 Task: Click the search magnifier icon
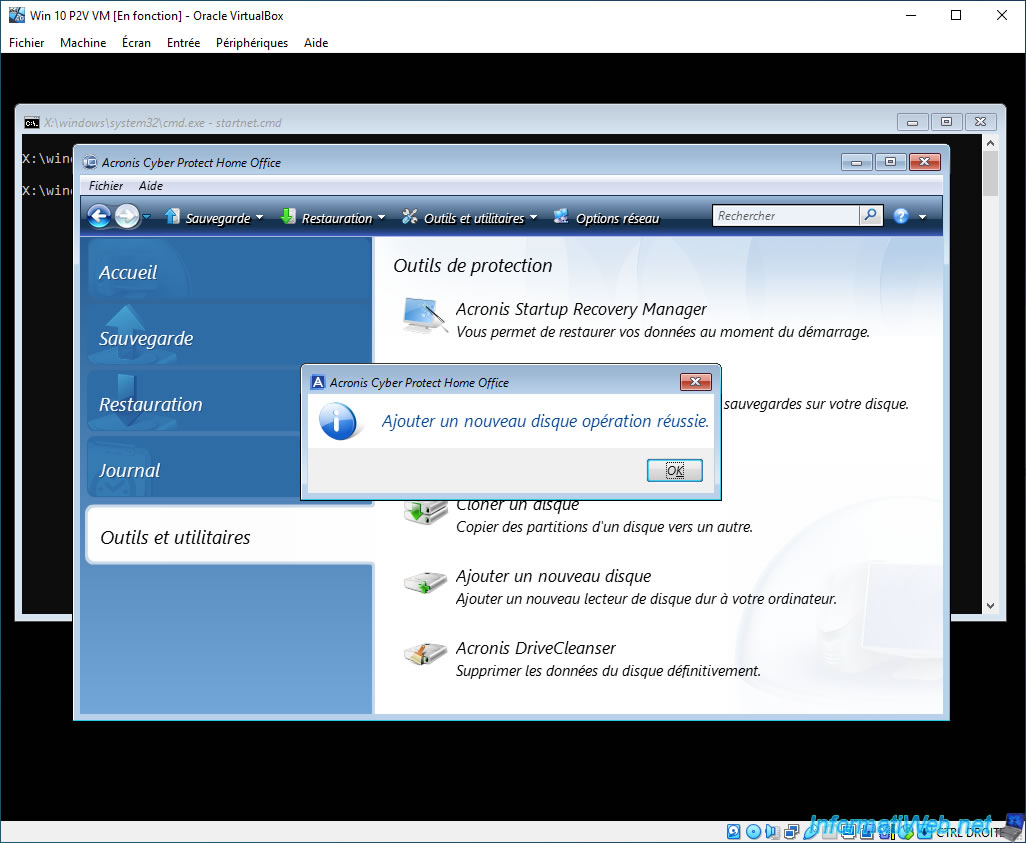click(870, 215)
